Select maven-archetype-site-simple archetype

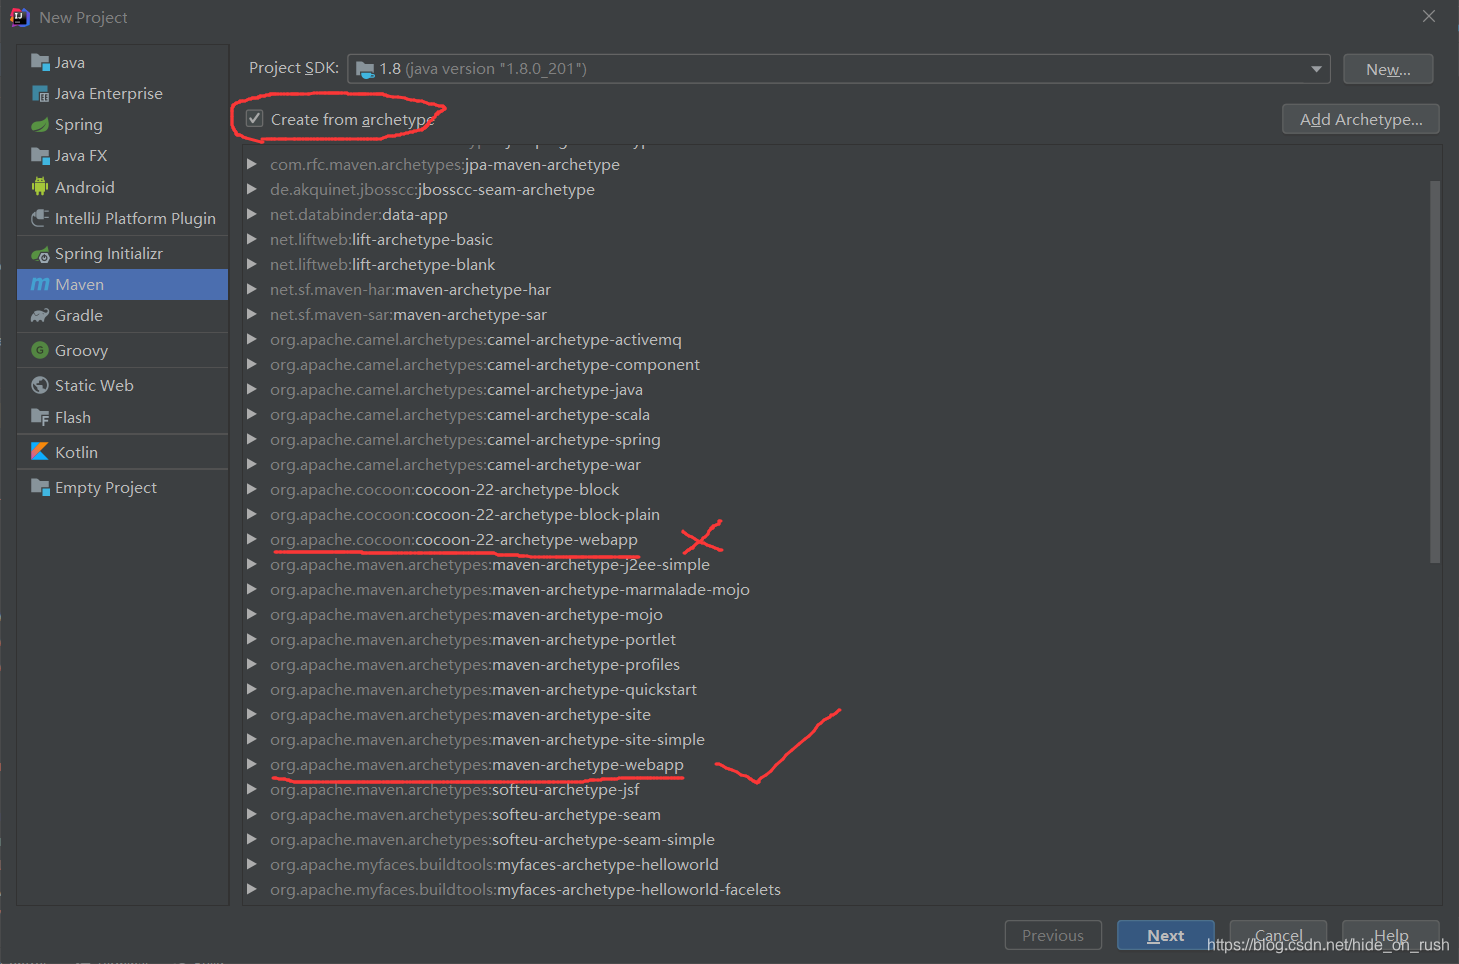pyautogui.click(x=487, y=739)
